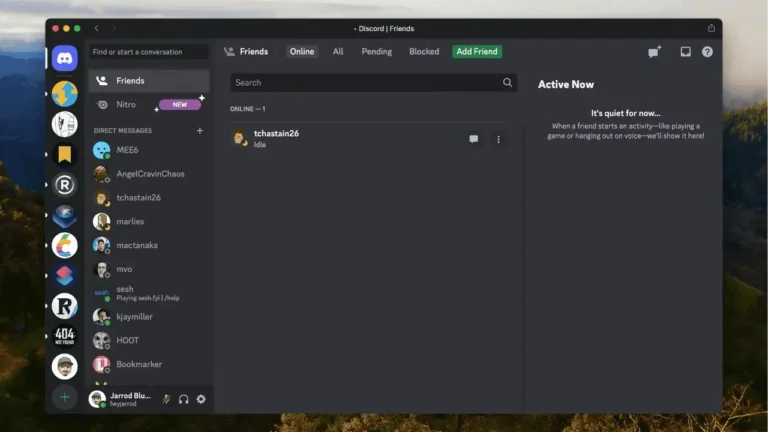Open more options dots for tchastain26

coord(499,139)
